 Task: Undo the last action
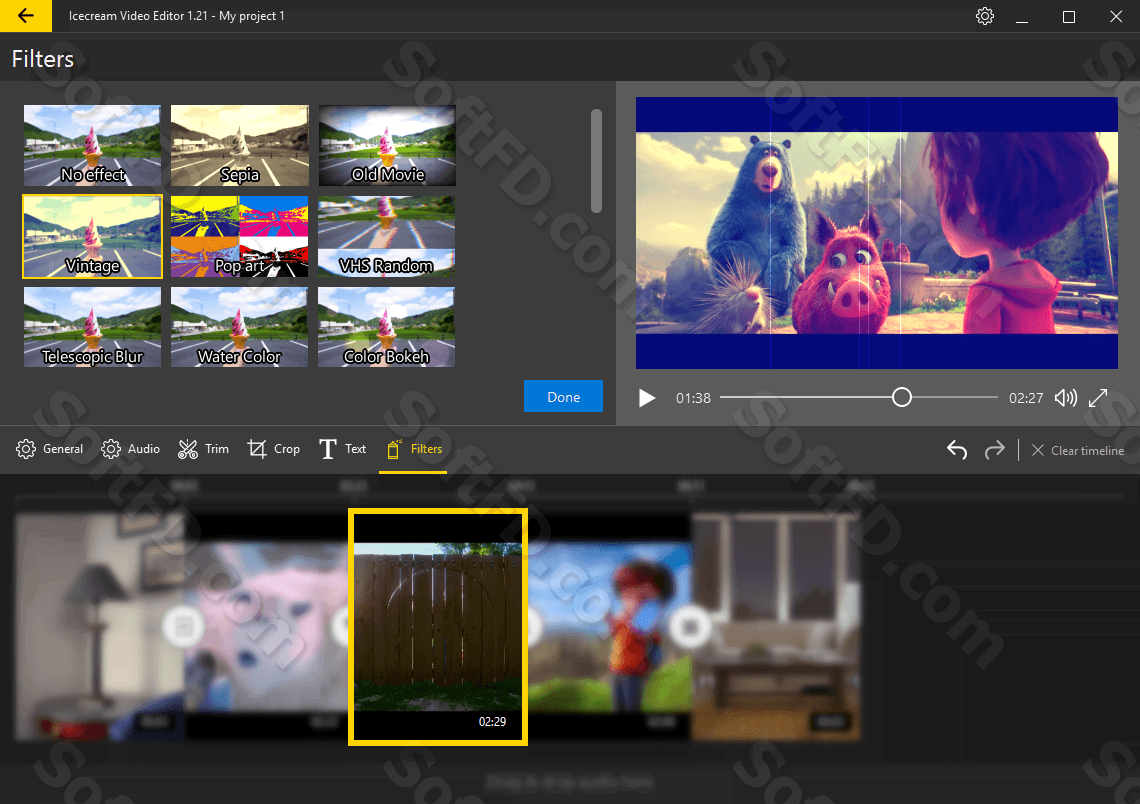click(957, 450)
